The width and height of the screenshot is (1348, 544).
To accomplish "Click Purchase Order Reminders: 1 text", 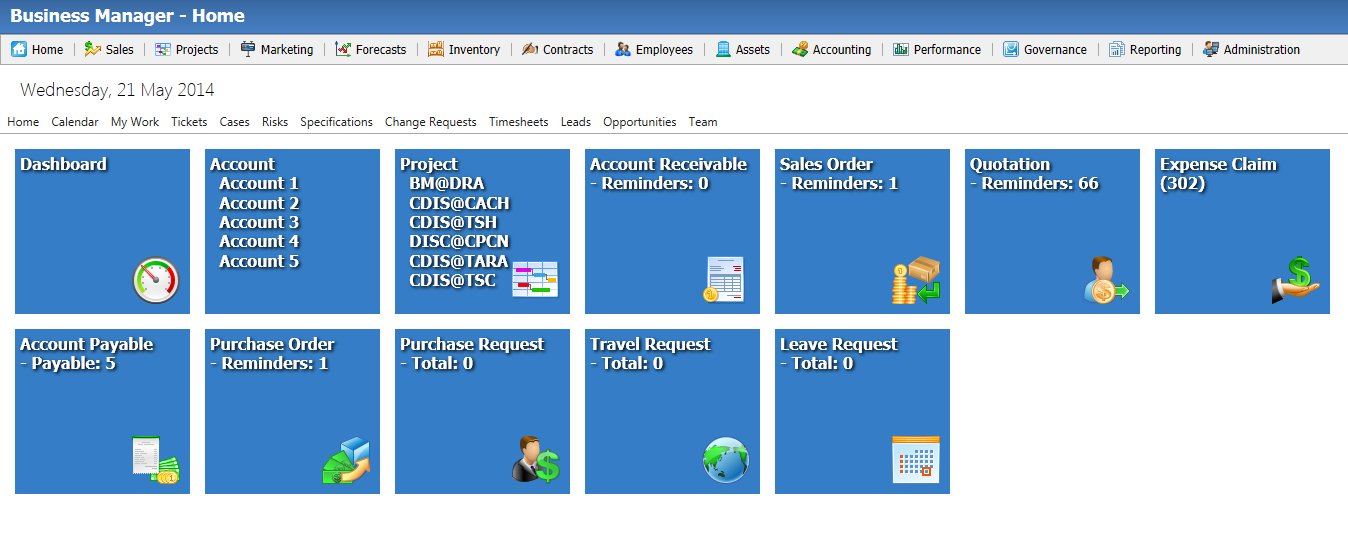I will 269,364.
